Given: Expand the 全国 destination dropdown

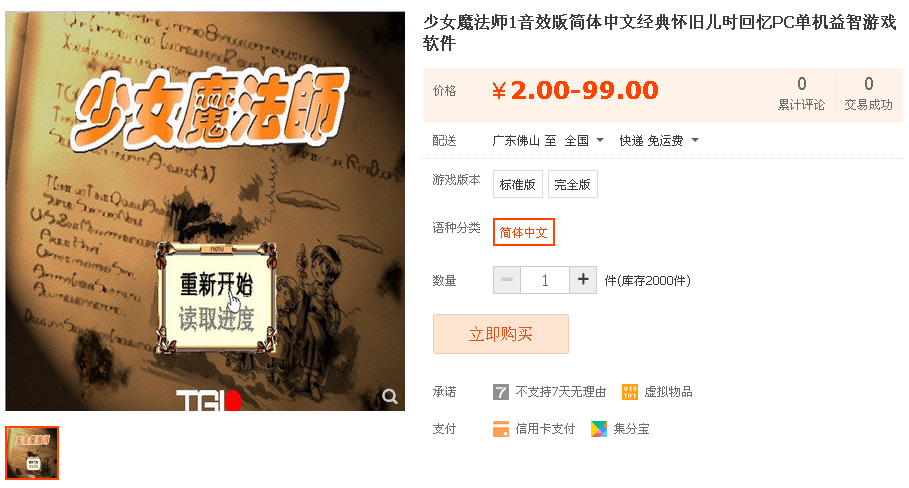Looking at the screenshot, I should (584, 140).
